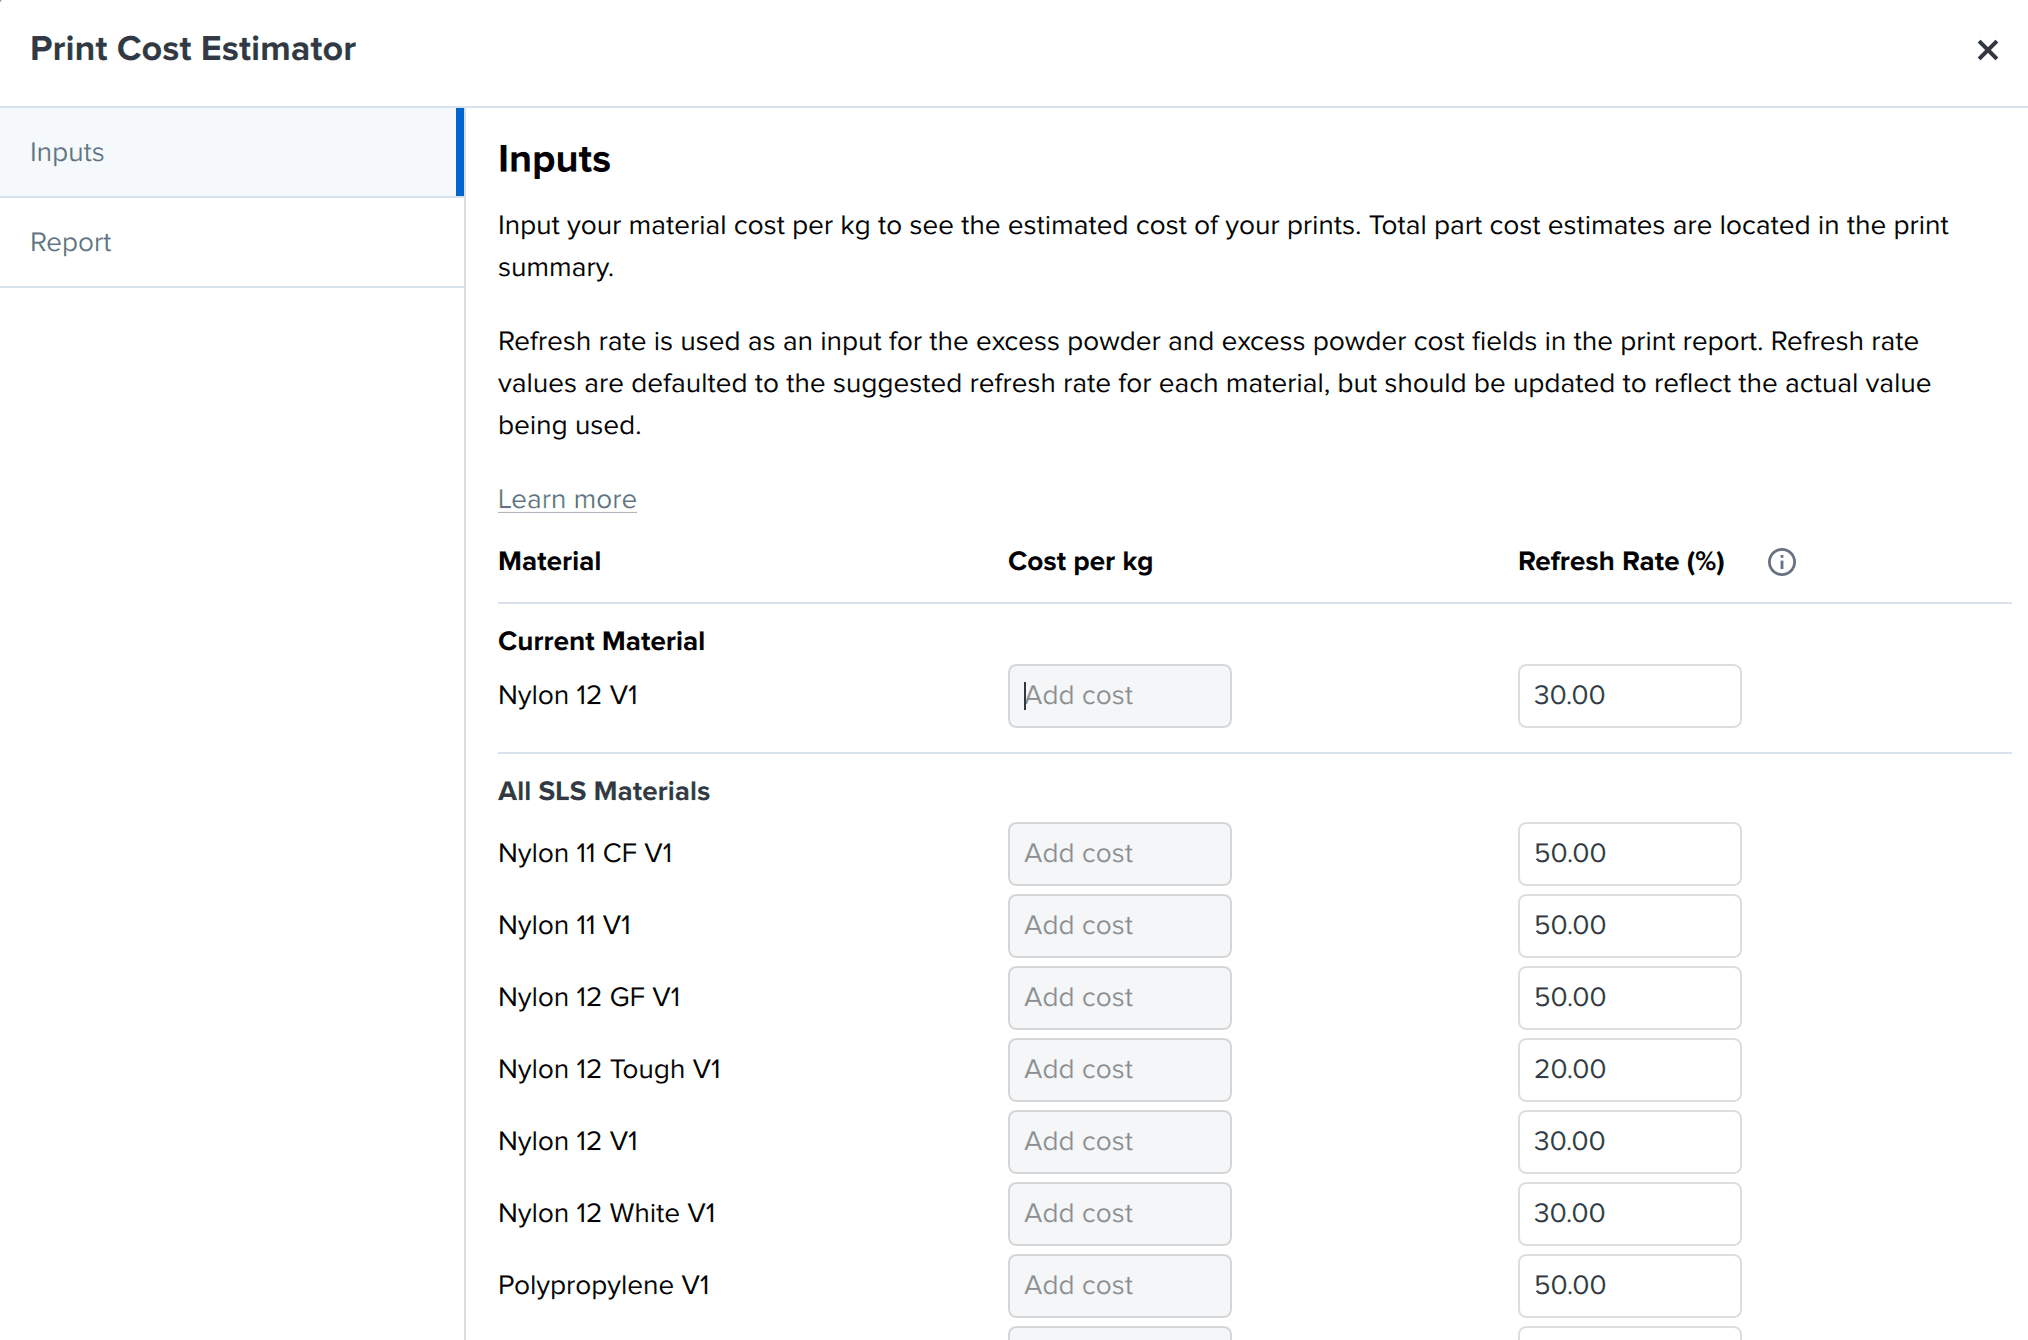The width and height of the screenshot is (2028, 1340).
Task: Edit the Nylon 12 GF V1 refresh rate
Action: click(x=1629, y=998)
